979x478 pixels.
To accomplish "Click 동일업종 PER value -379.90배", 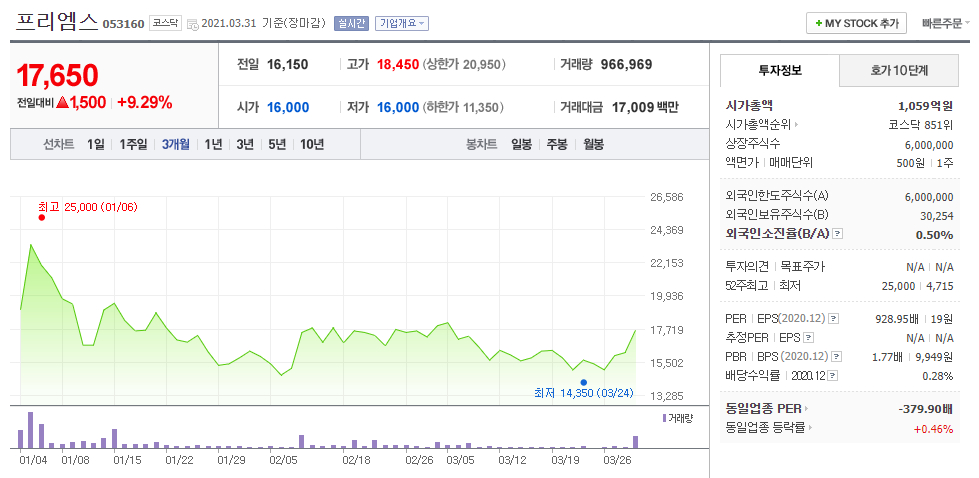I will point(926,409).
